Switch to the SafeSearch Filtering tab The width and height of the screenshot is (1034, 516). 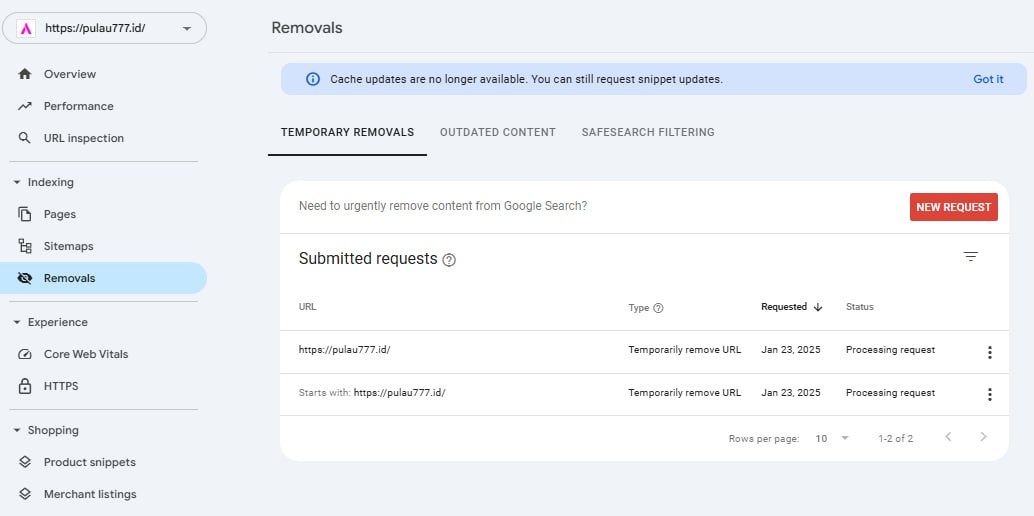(647, 132)
